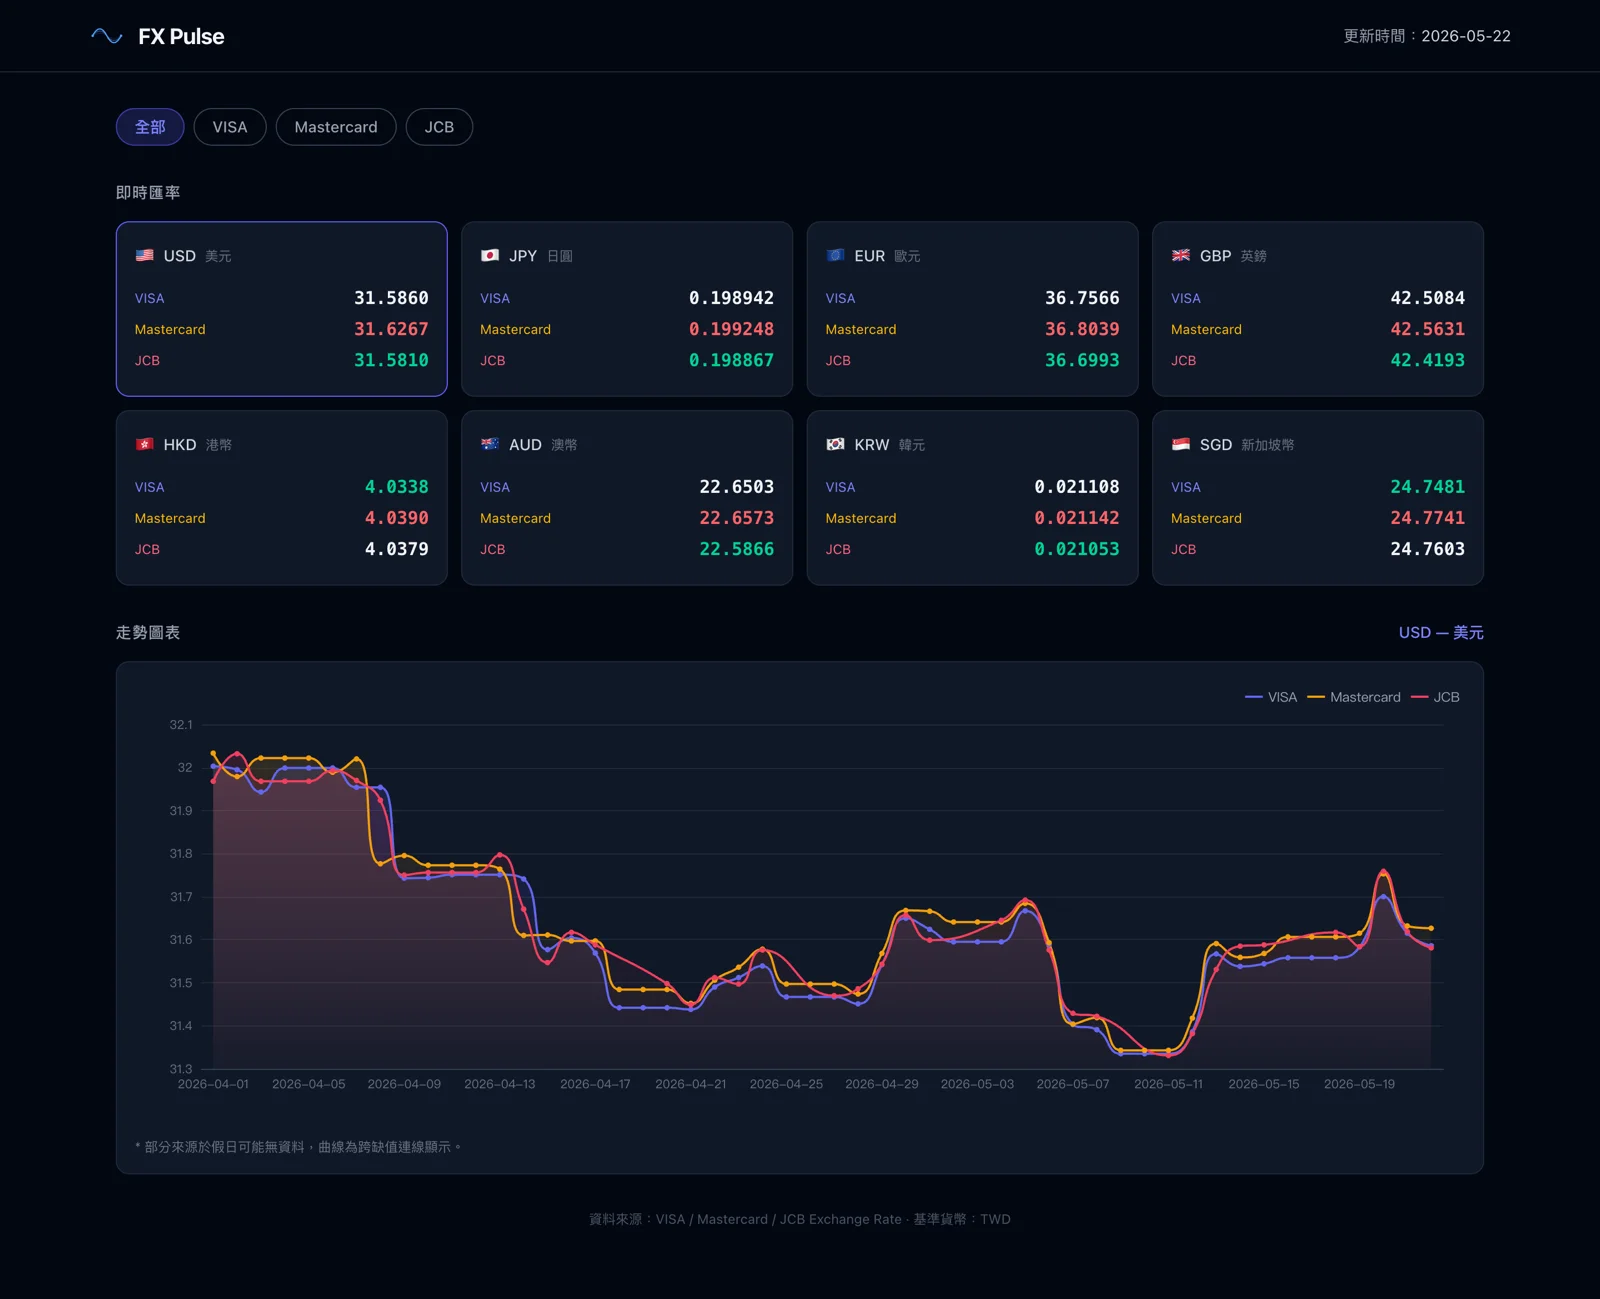This screenshot has width=1600, height=1299.
Task: Switch to the Mastercard filter tab
Action: point(336,127)
